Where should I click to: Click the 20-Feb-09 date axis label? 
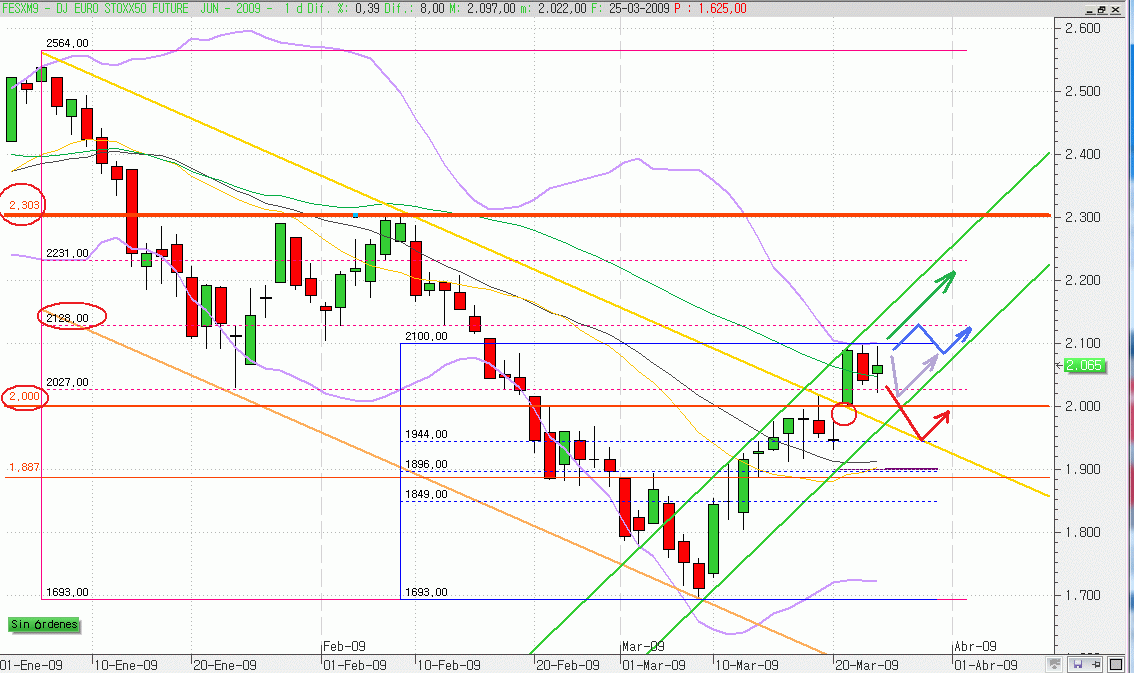coord(568,665)
